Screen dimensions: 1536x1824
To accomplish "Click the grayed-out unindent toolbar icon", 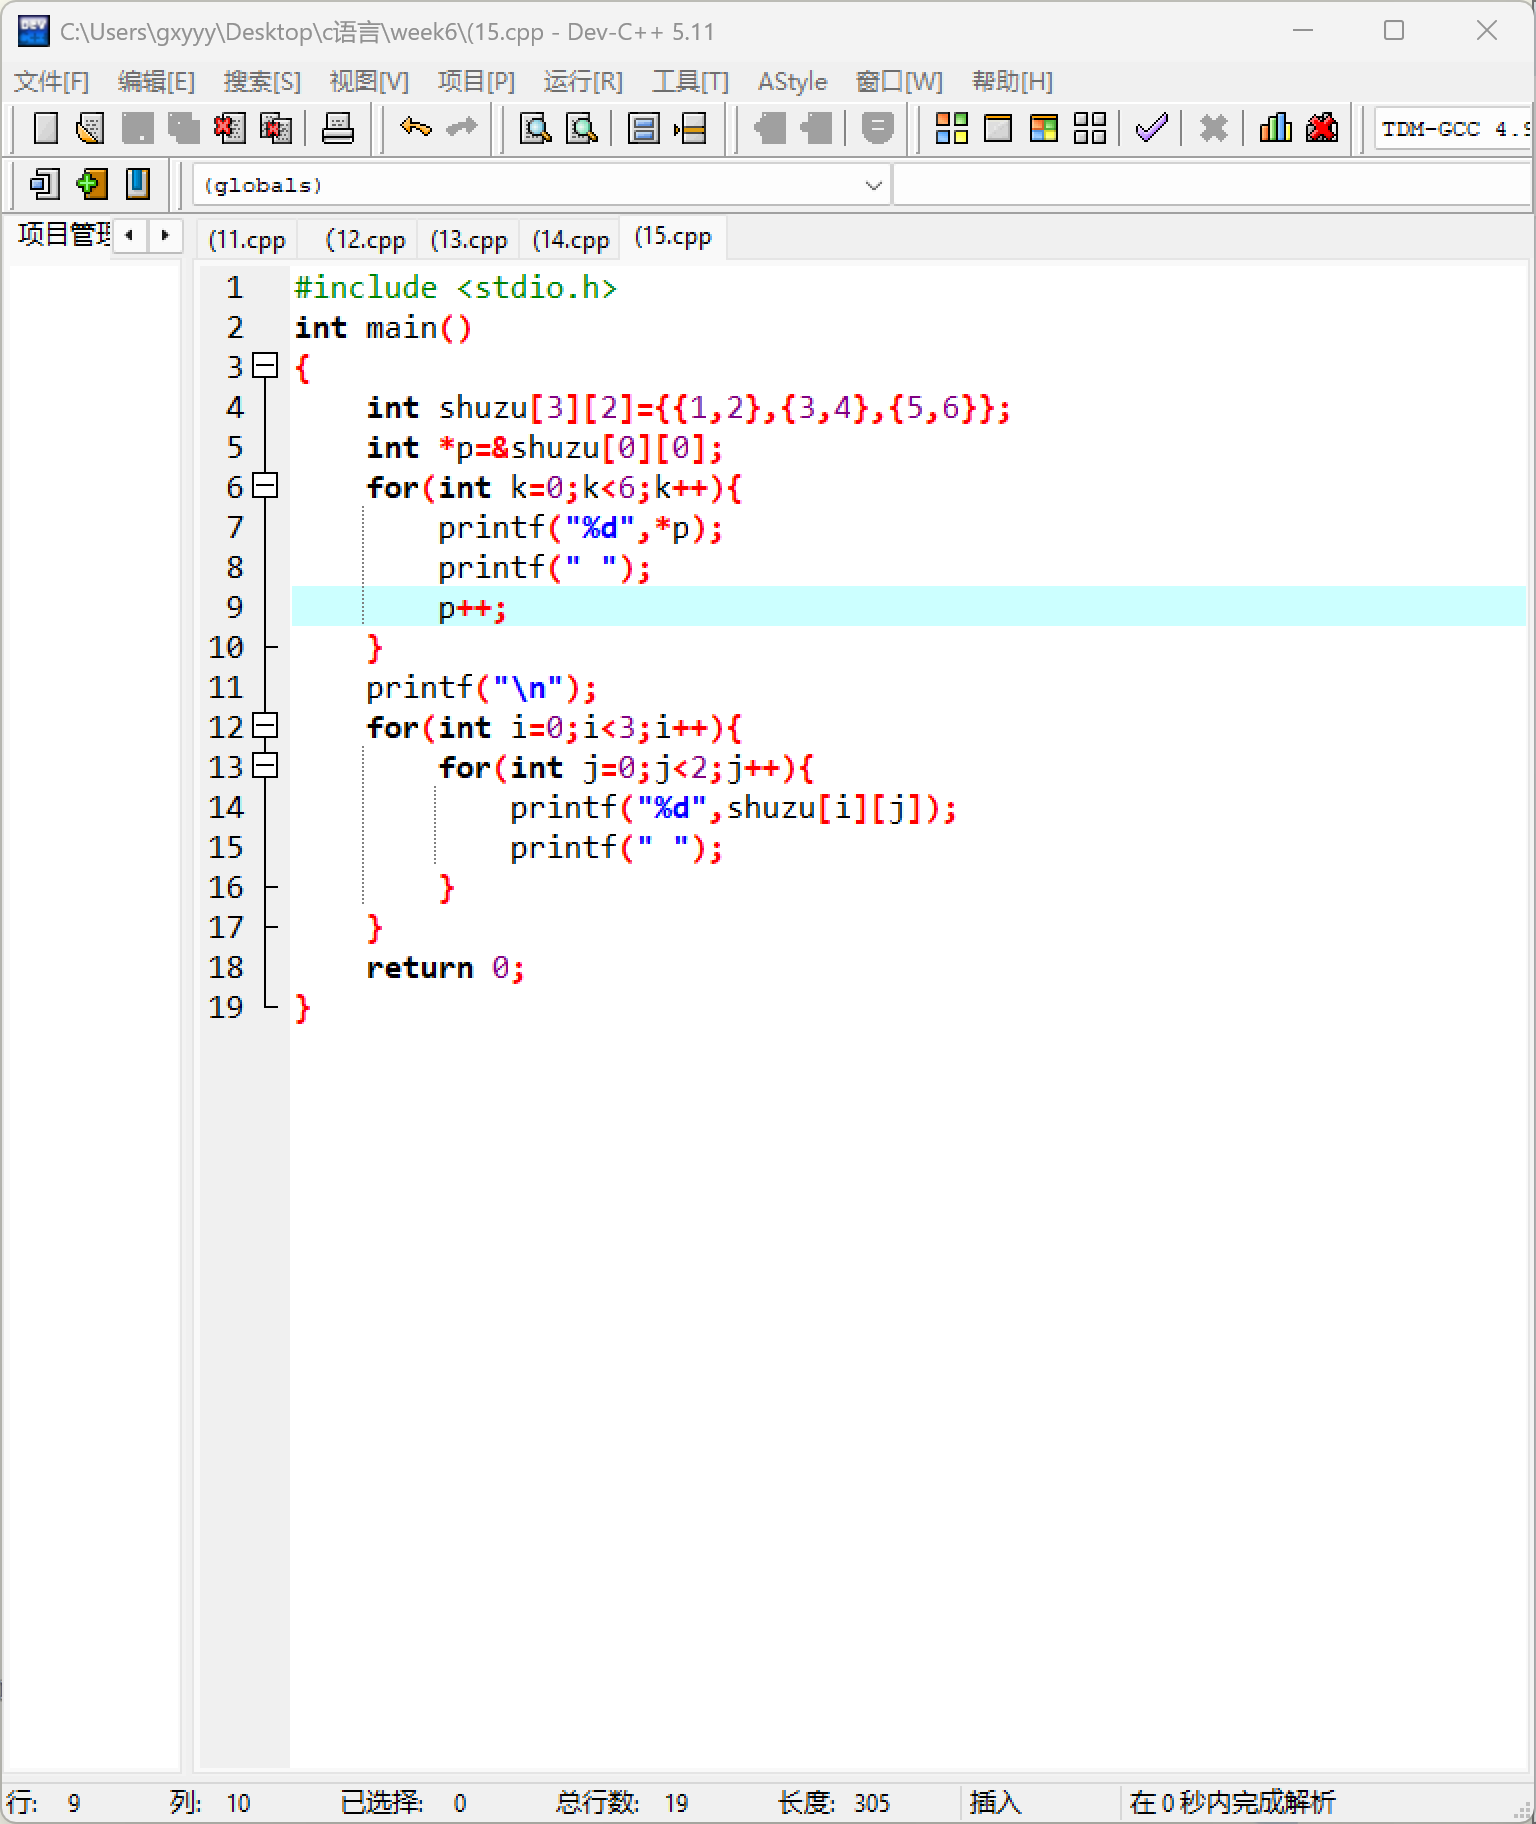I will [816, 128].
